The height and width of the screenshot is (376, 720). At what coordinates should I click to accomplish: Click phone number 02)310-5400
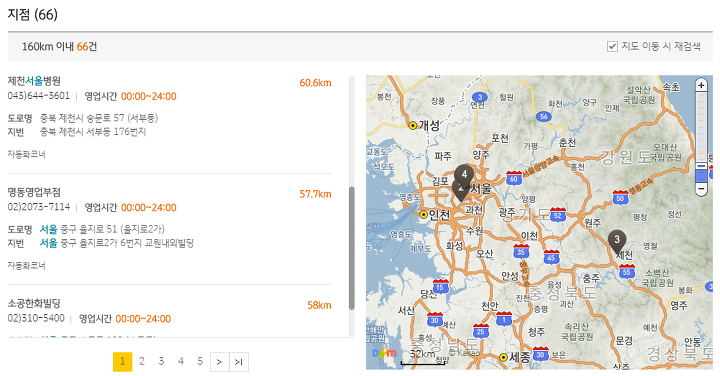tap(36, 318)
